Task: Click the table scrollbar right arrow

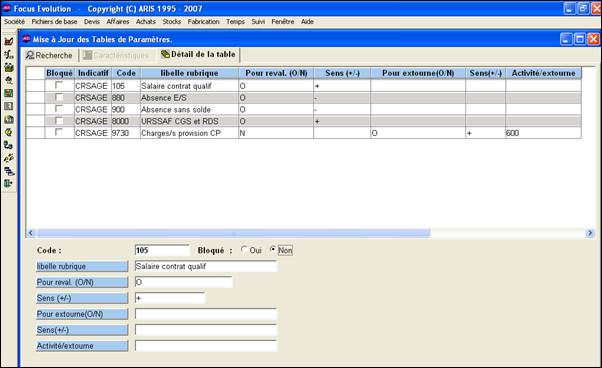Action: tap(590, 233)
